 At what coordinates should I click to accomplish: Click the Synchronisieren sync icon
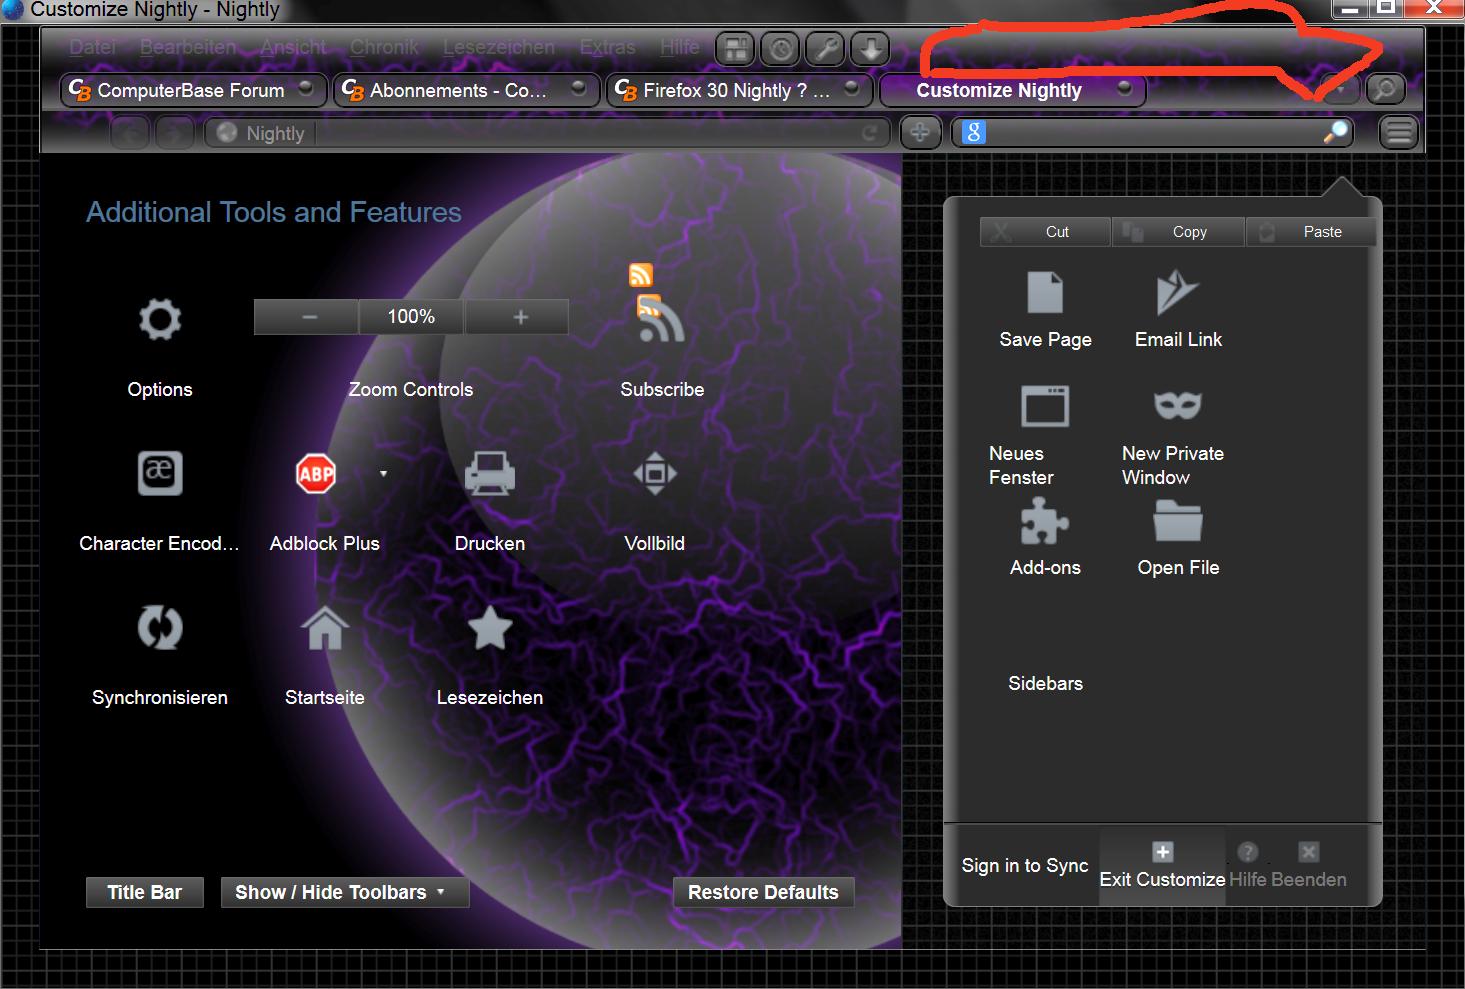160,628
